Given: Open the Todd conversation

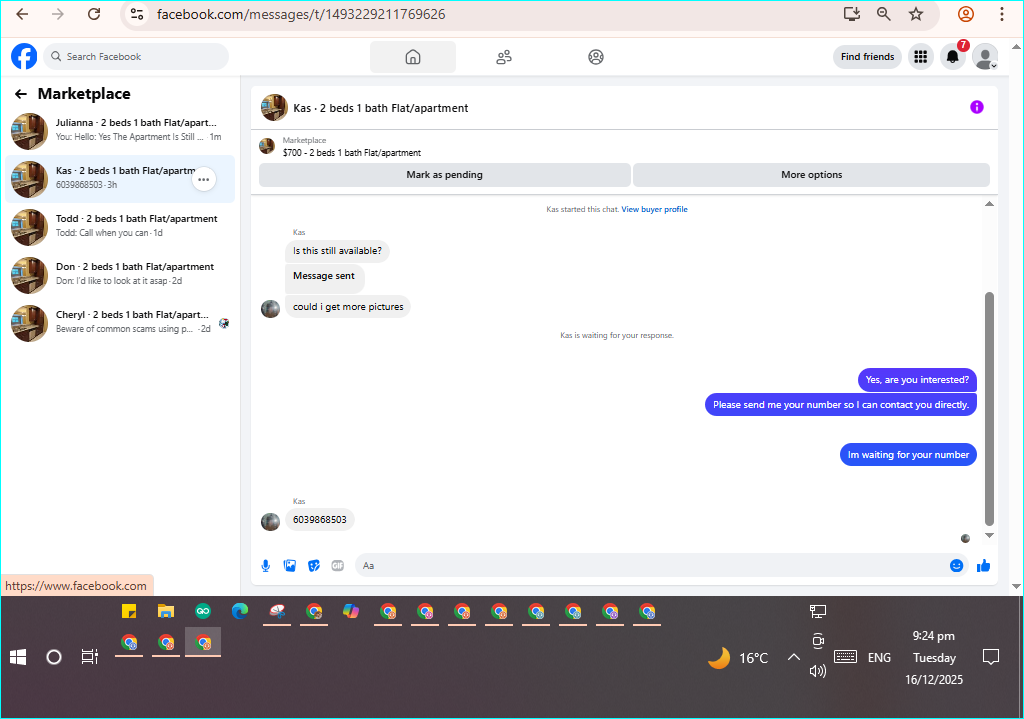Looking at the screenshot, I should pyautogui.click(x=120, y=227).
